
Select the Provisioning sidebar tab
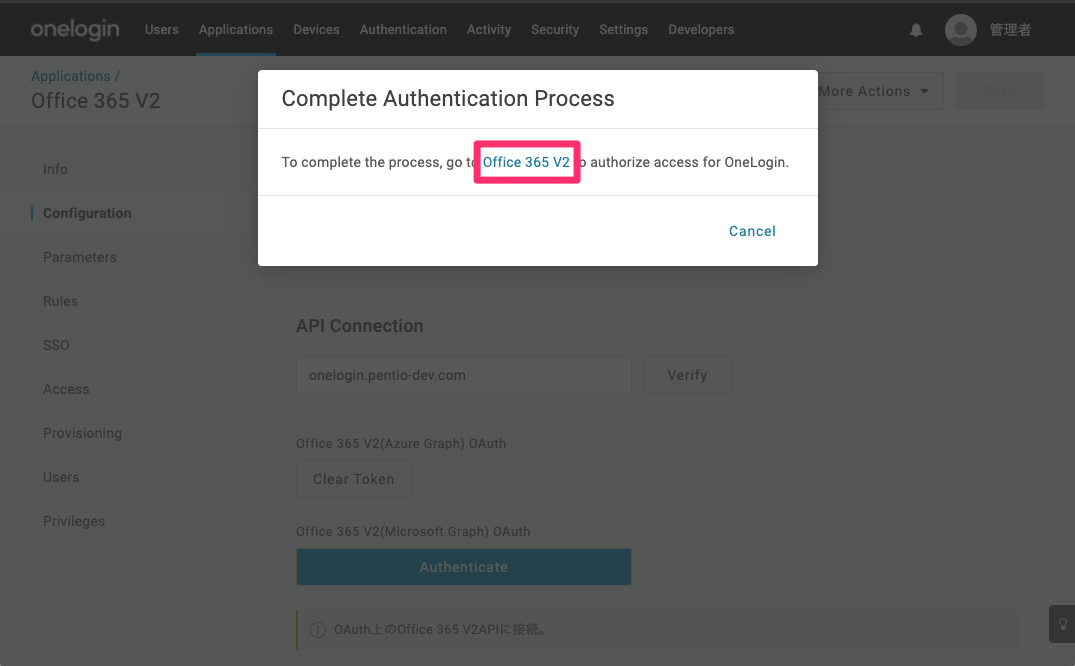pos(82,433)
